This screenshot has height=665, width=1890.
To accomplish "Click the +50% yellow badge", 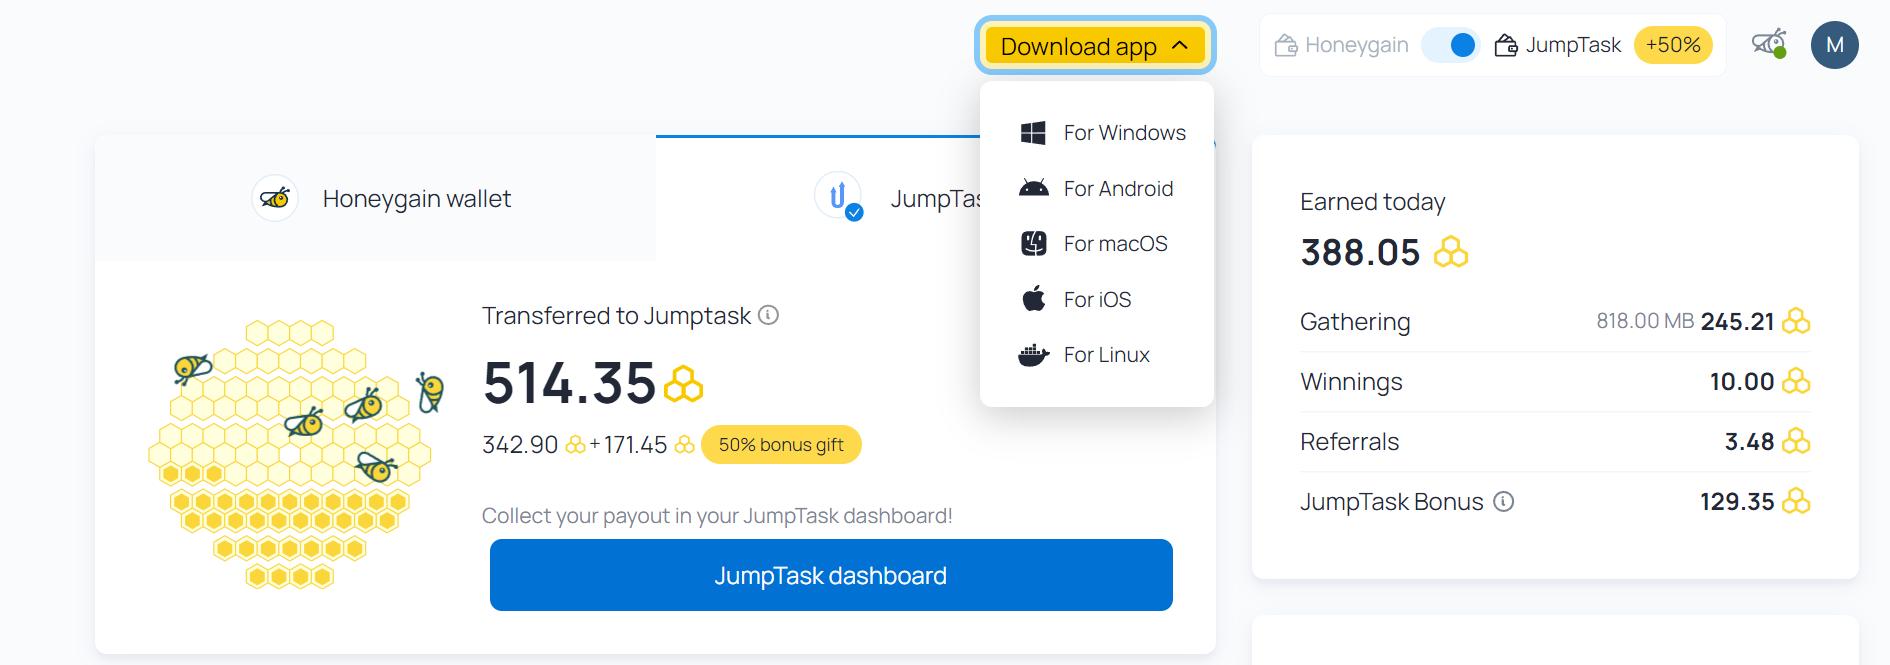I will 1673,45.
